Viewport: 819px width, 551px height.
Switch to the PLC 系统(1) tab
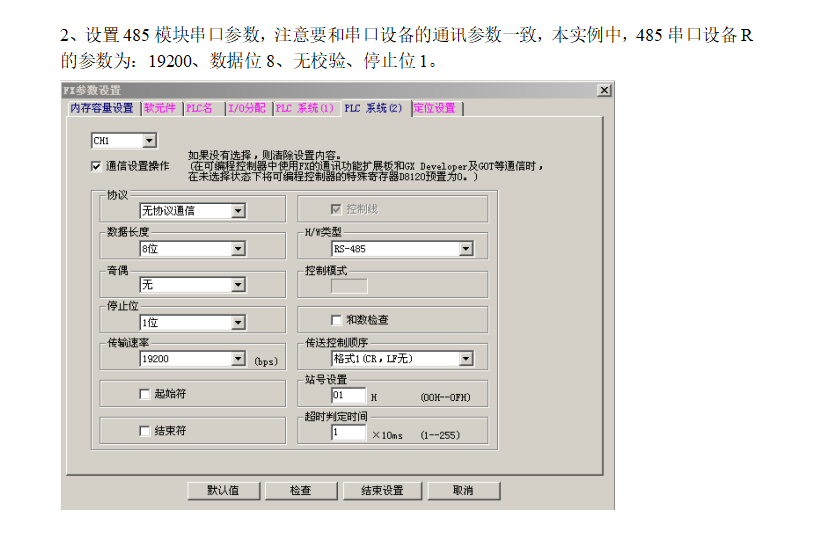click(x=305, y=108)
